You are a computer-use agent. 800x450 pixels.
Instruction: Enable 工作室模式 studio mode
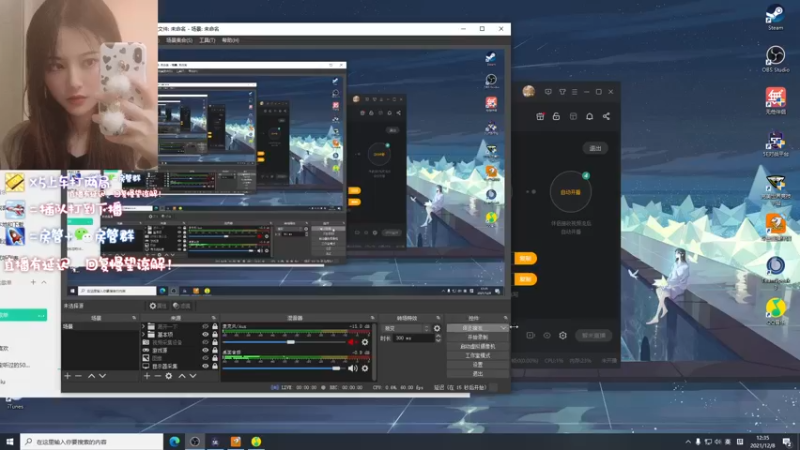478,356
